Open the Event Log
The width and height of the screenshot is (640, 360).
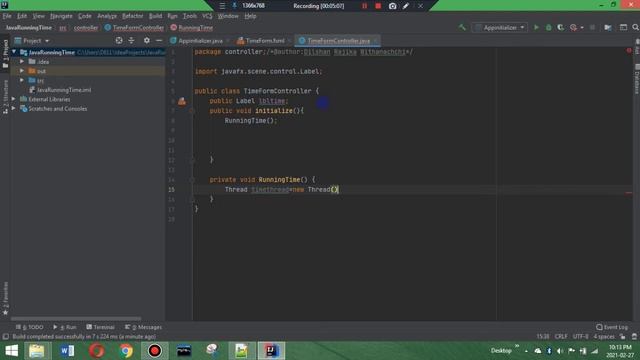[612, 327]
